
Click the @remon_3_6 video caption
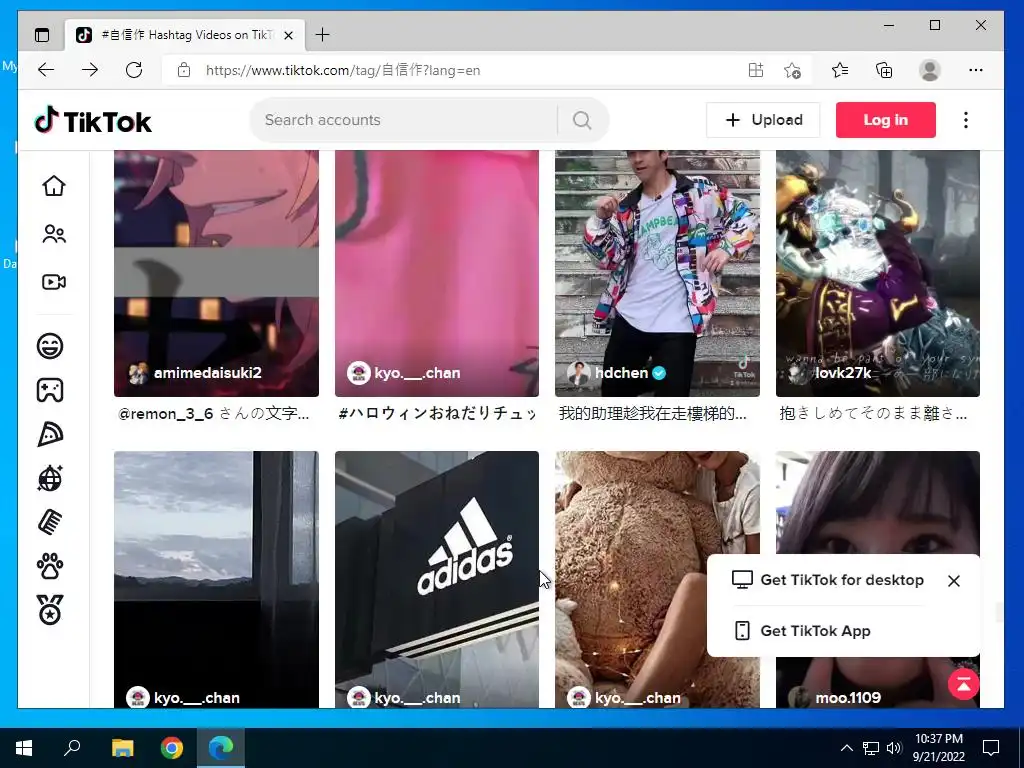pyautogui.click(x=214, y=413)
